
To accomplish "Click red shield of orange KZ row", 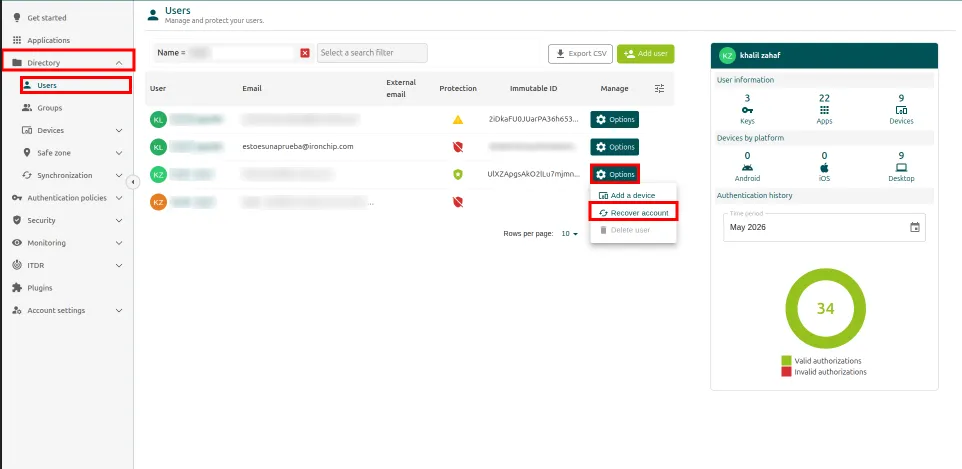I will pos(458,202).
